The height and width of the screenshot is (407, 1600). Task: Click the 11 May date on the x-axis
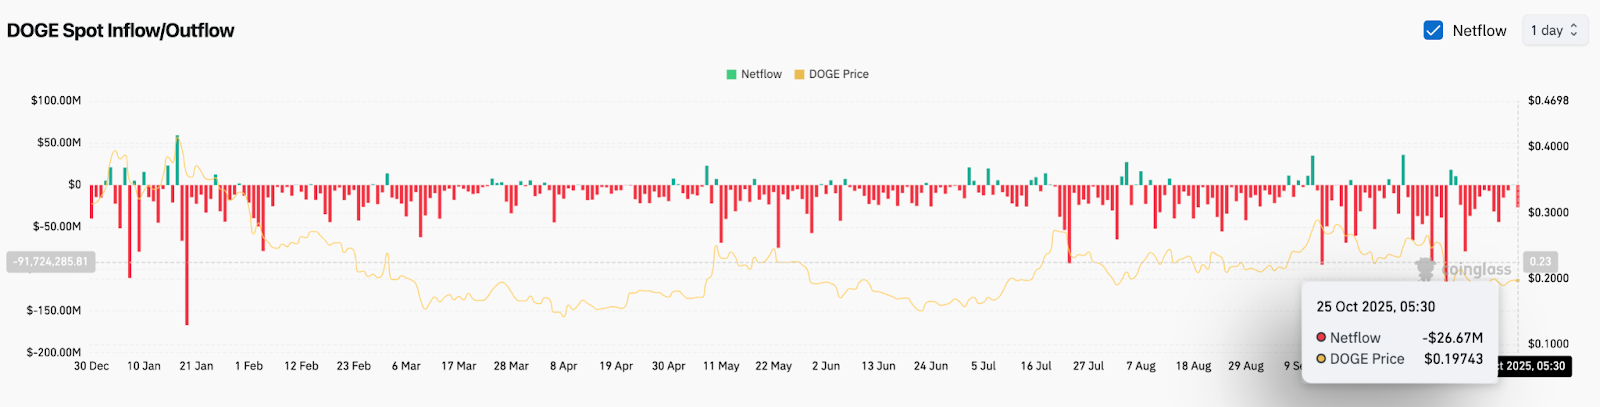(721, 366)
